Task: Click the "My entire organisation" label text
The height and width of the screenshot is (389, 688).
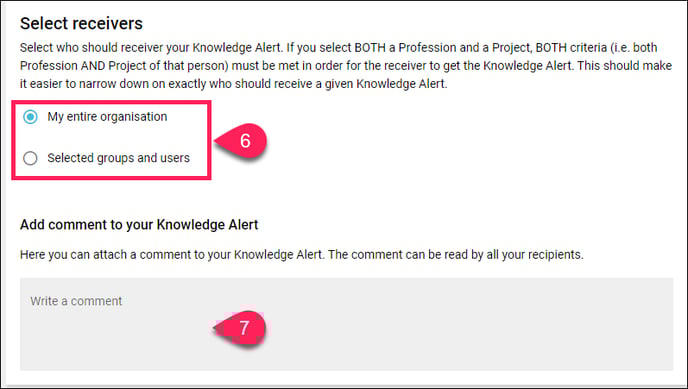Action: (107, 117)
